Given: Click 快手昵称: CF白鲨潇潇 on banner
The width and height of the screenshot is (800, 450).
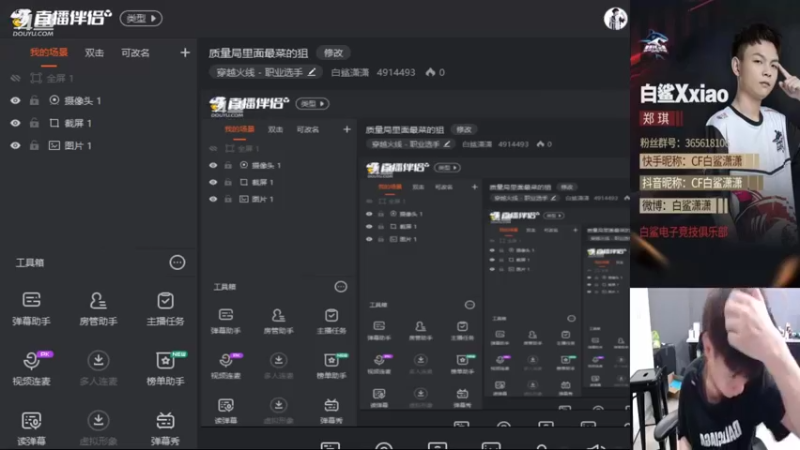Looking at the screenshot, I should [692, 162].
